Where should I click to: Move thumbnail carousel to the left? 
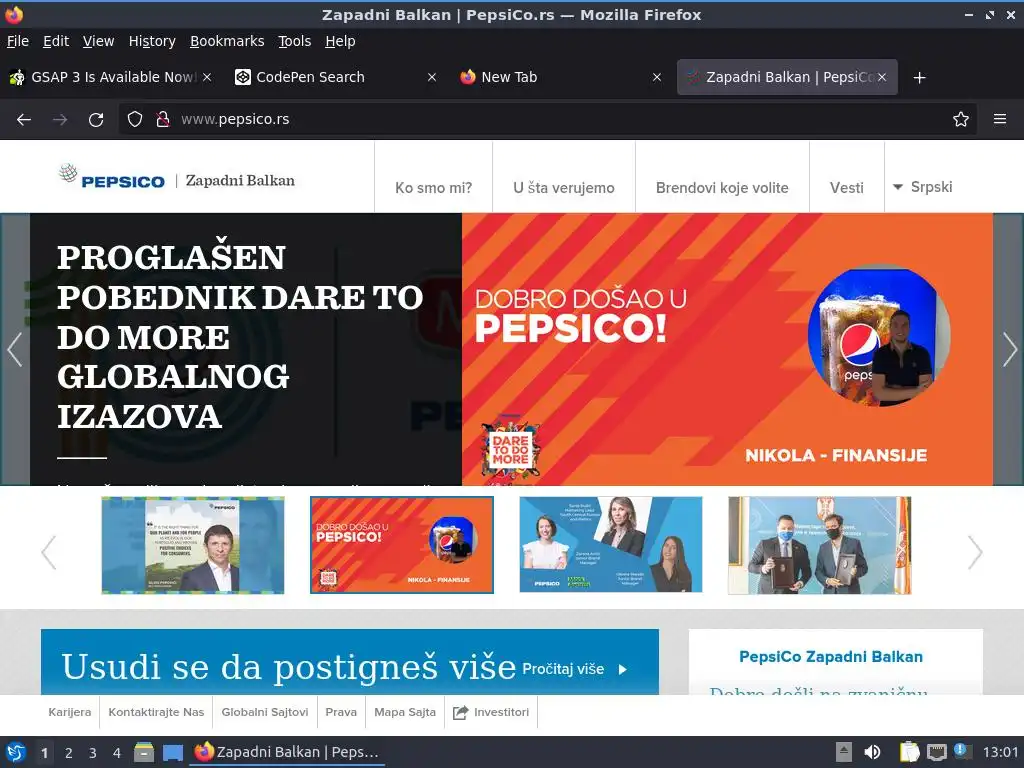[49, 552]
